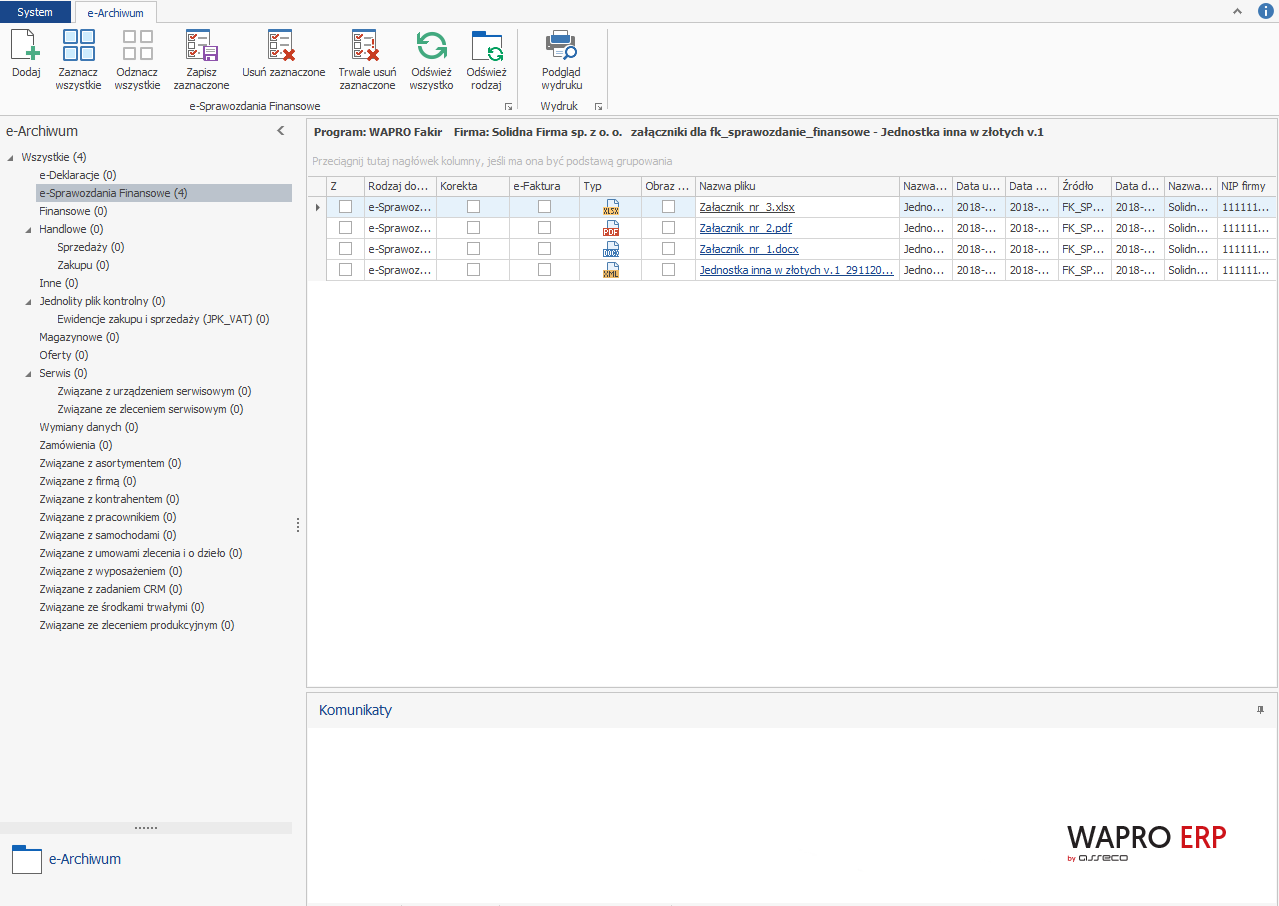Tick the Z checkbox for Załącznik_nr_1.docx
Screen dimensions: 1279x906
point(346,249)
